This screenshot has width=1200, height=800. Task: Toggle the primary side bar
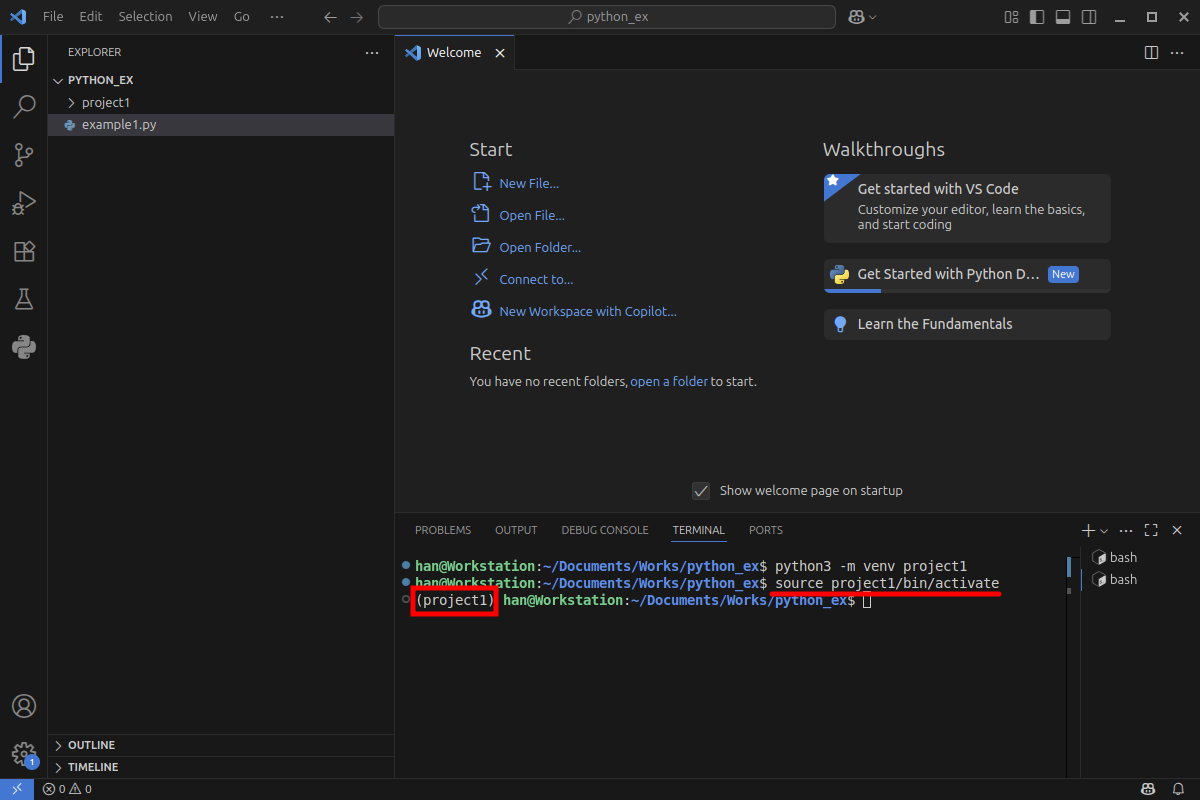[1037, 17]
